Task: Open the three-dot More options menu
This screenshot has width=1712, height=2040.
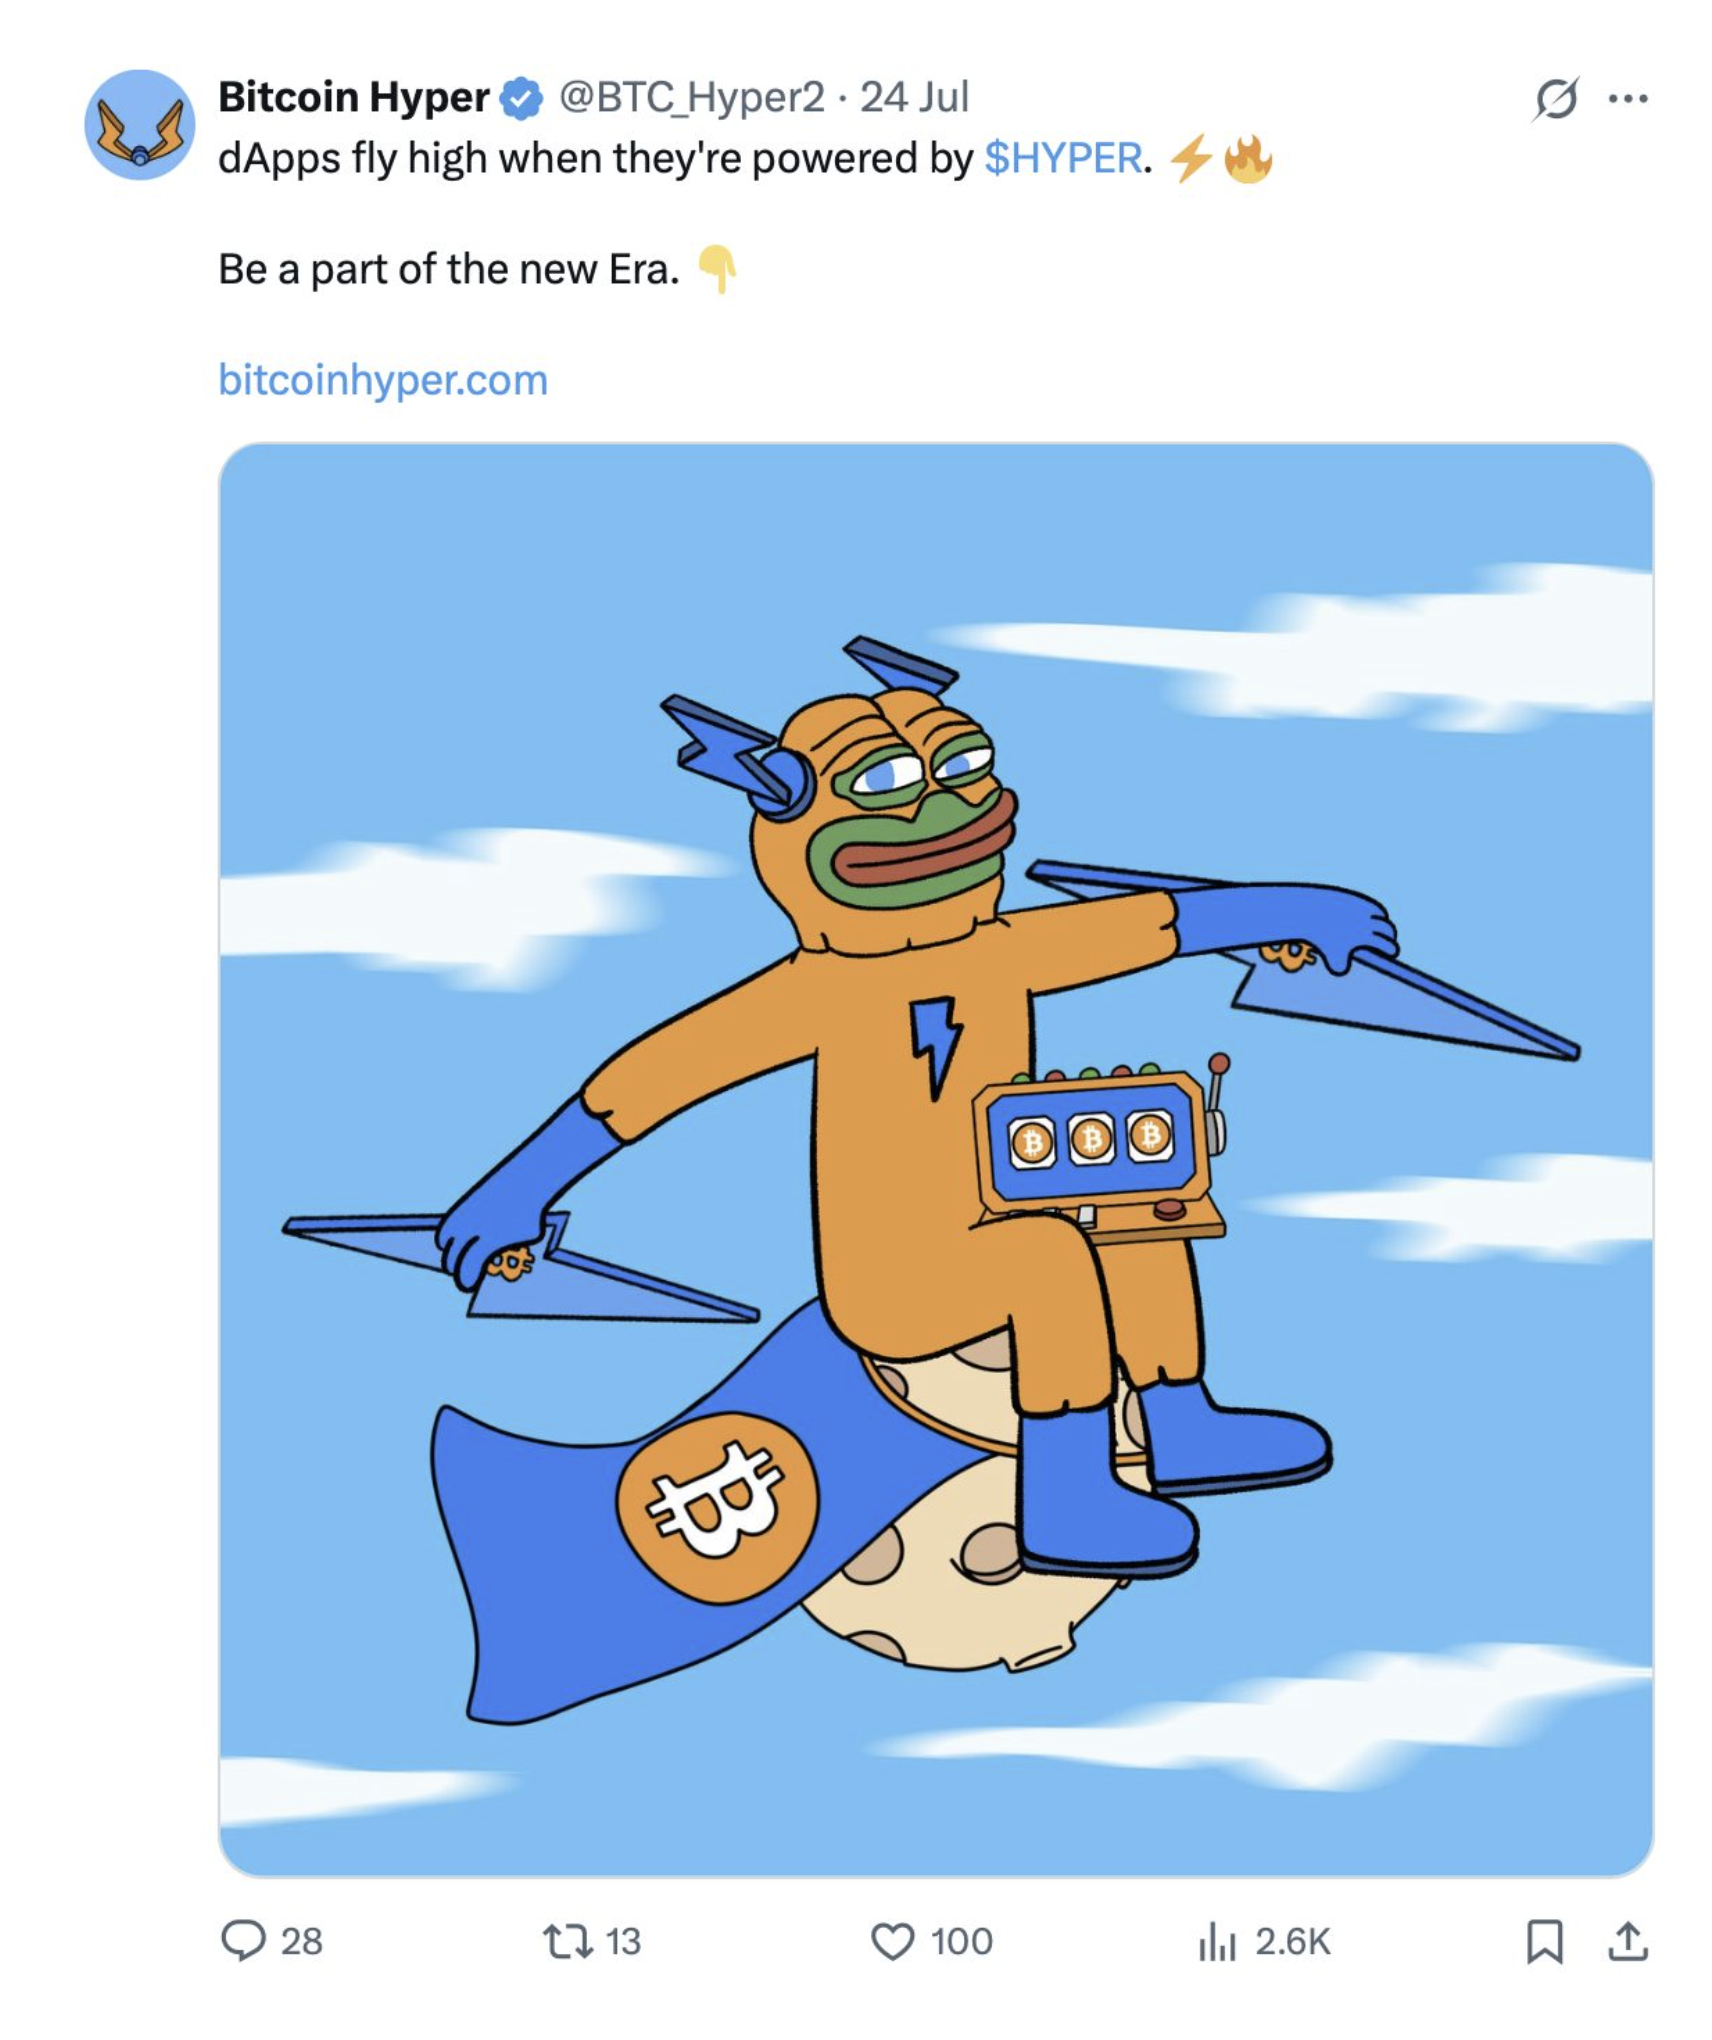Action: tap(1627, 99)
